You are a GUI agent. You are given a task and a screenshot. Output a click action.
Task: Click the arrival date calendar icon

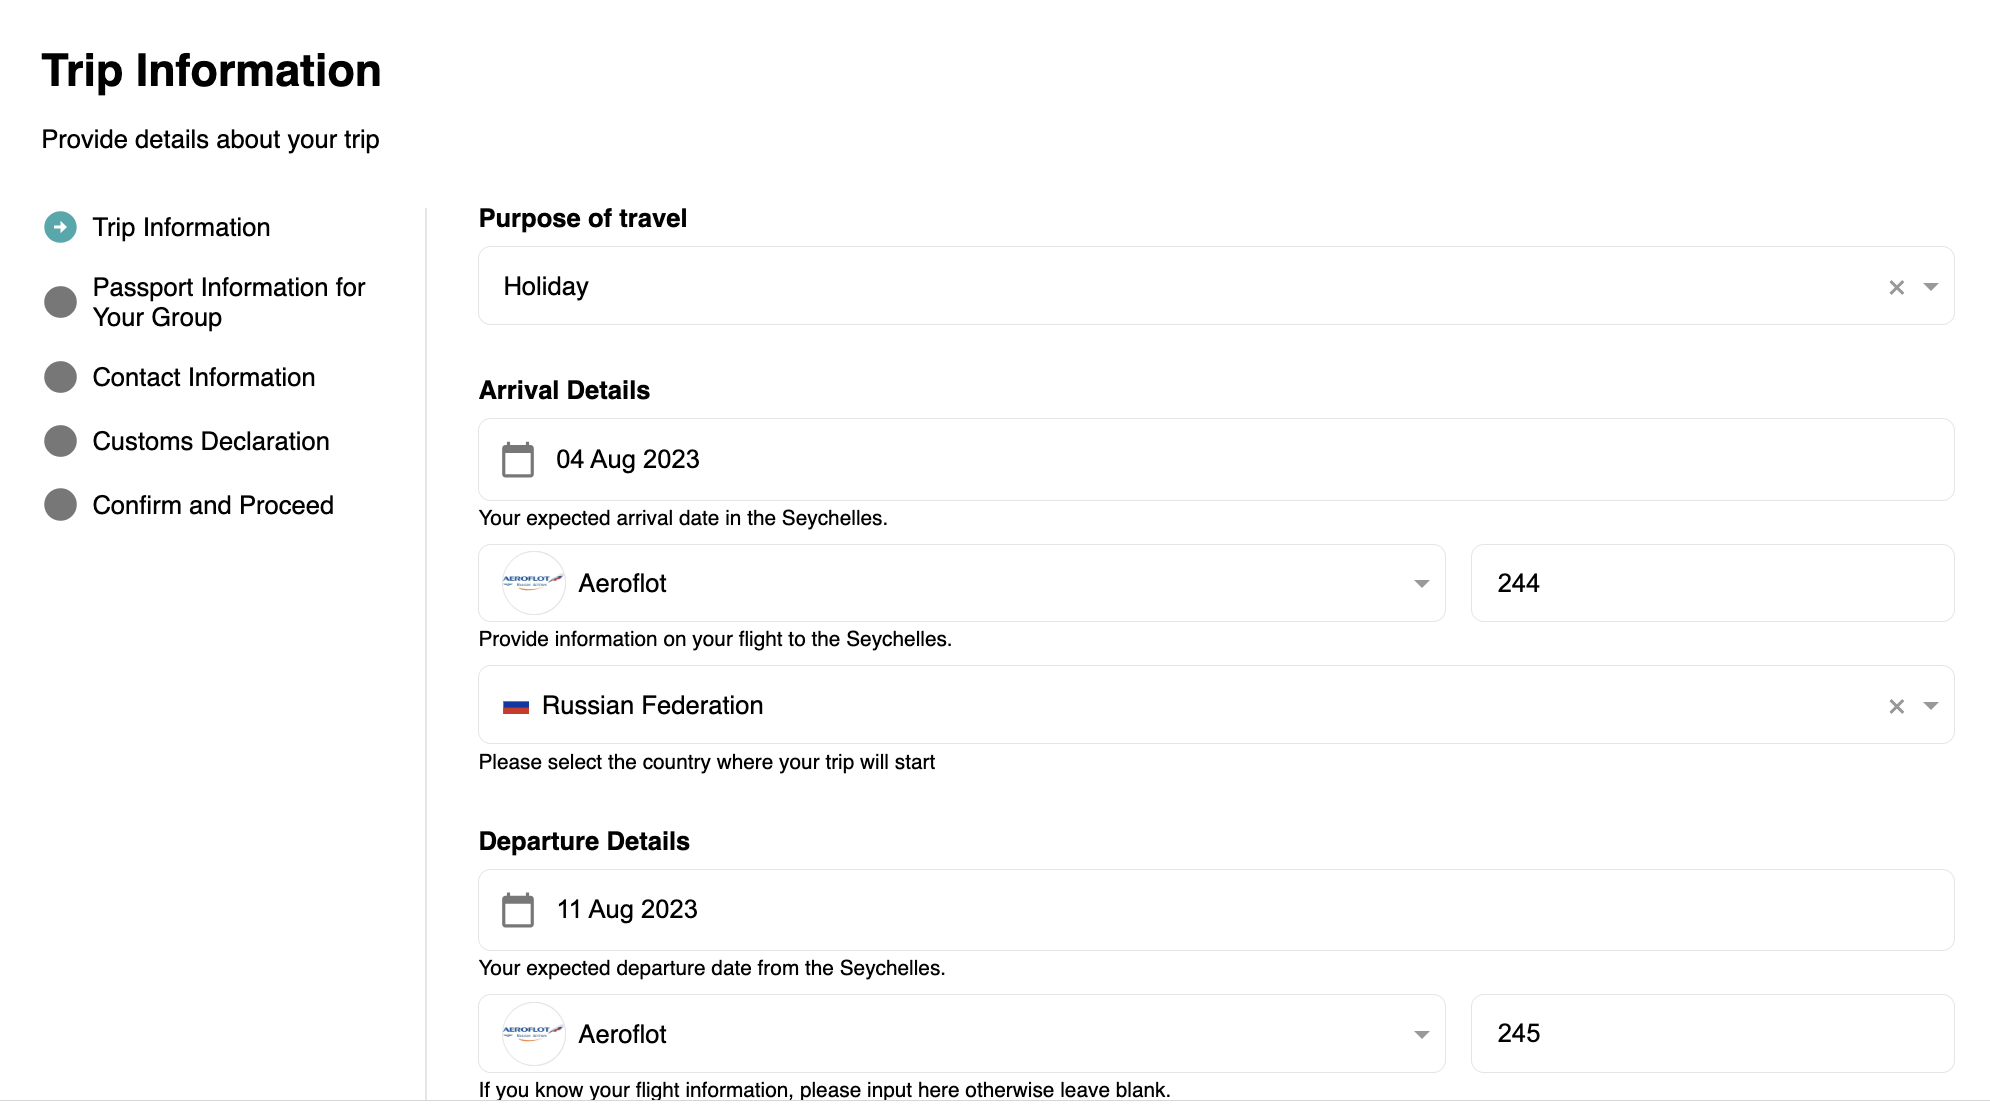(517, 460)
